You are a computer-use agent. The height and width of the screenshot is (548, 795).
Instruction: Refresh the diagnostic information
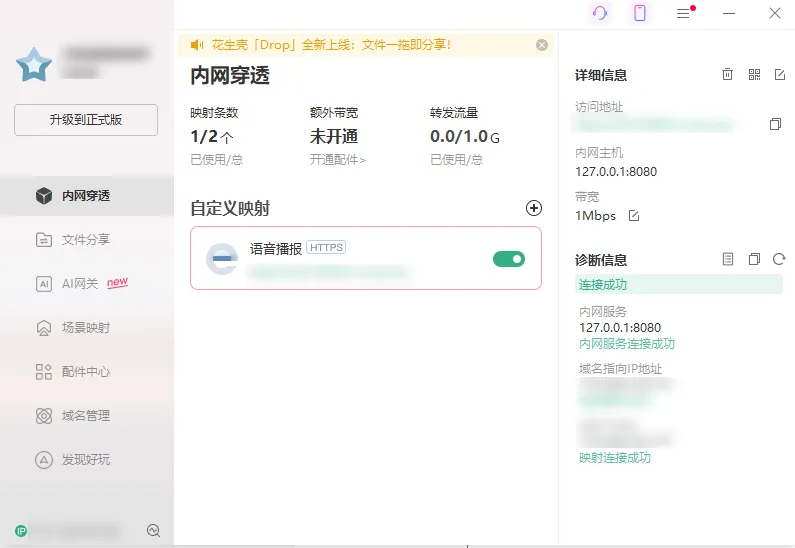pos(779,260)
